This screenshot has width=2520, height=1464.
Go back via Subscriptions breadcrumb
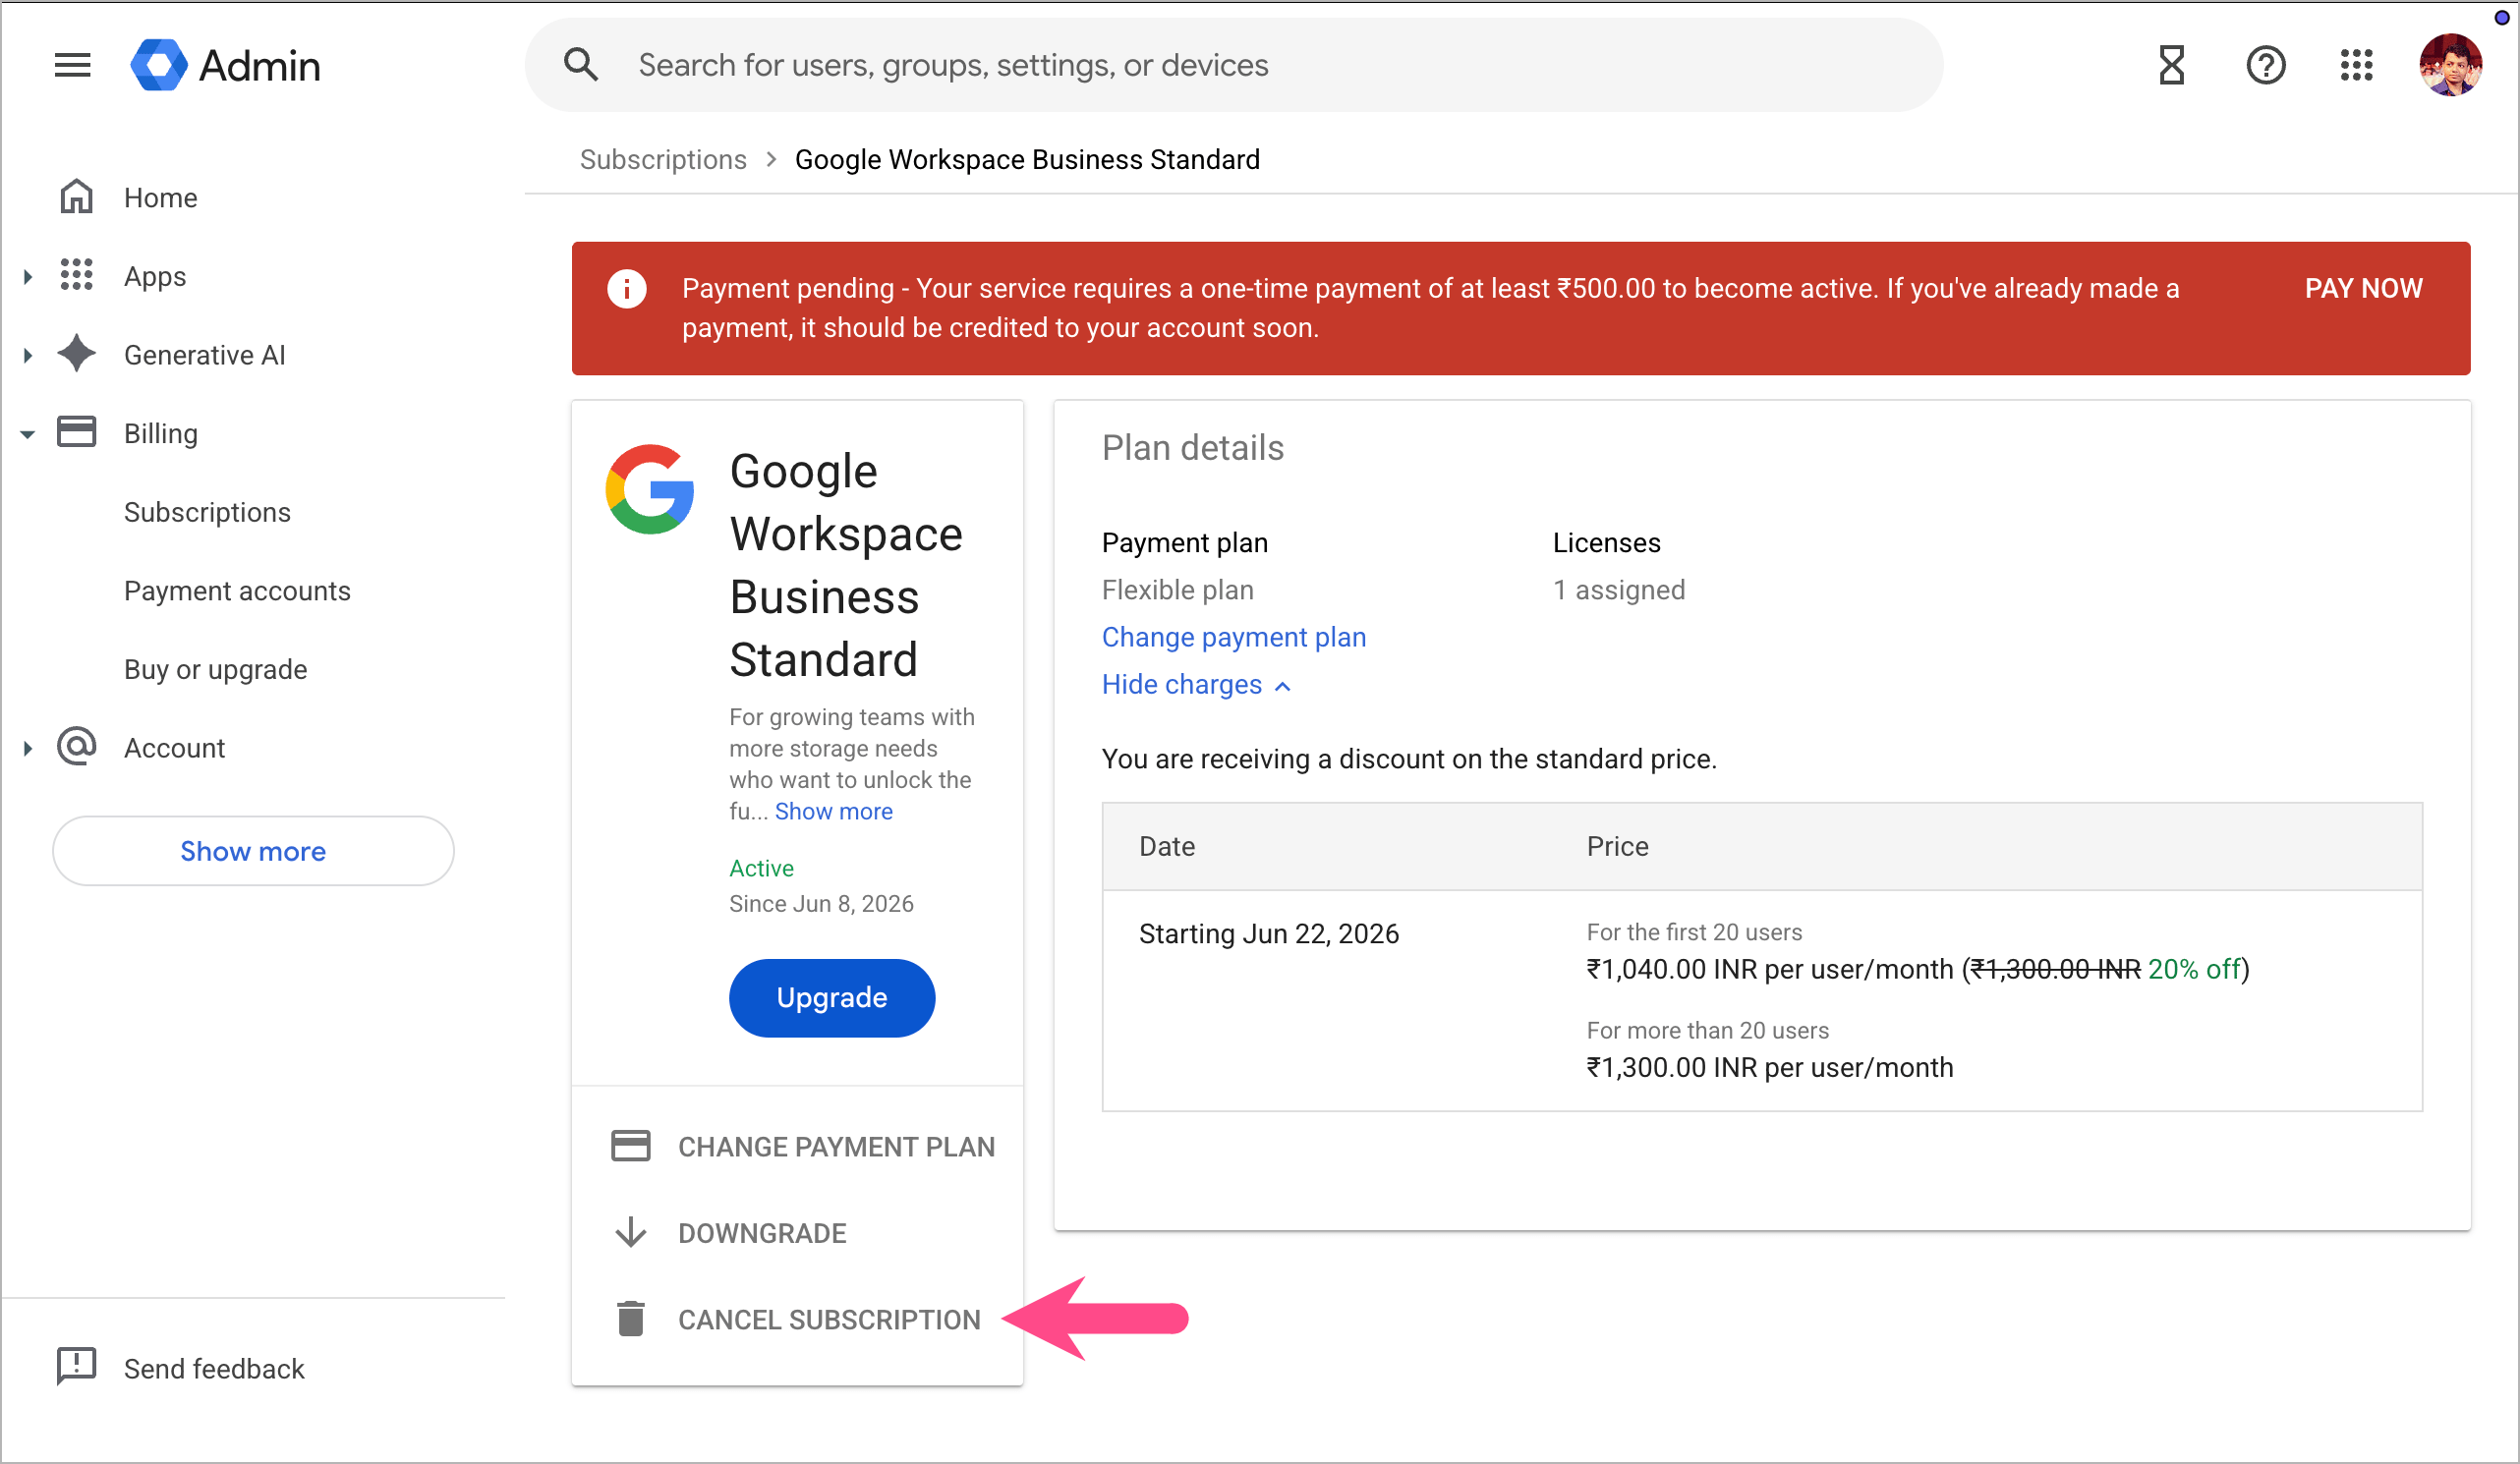pos(663,160)
